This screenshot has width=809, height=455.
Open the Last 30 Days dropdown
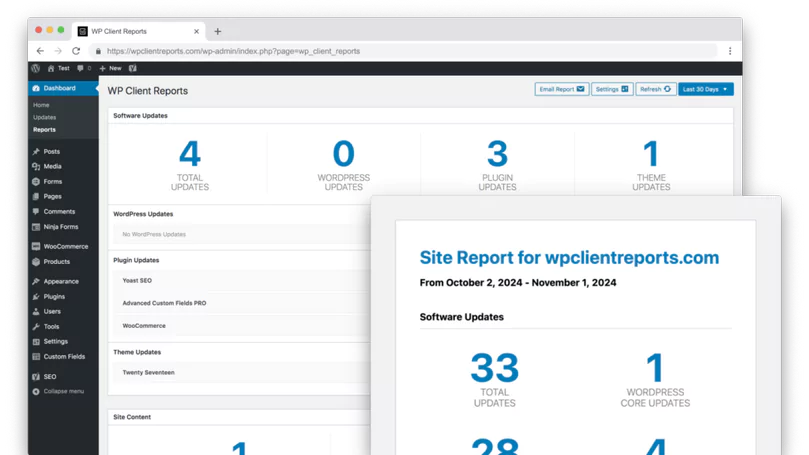705,89
